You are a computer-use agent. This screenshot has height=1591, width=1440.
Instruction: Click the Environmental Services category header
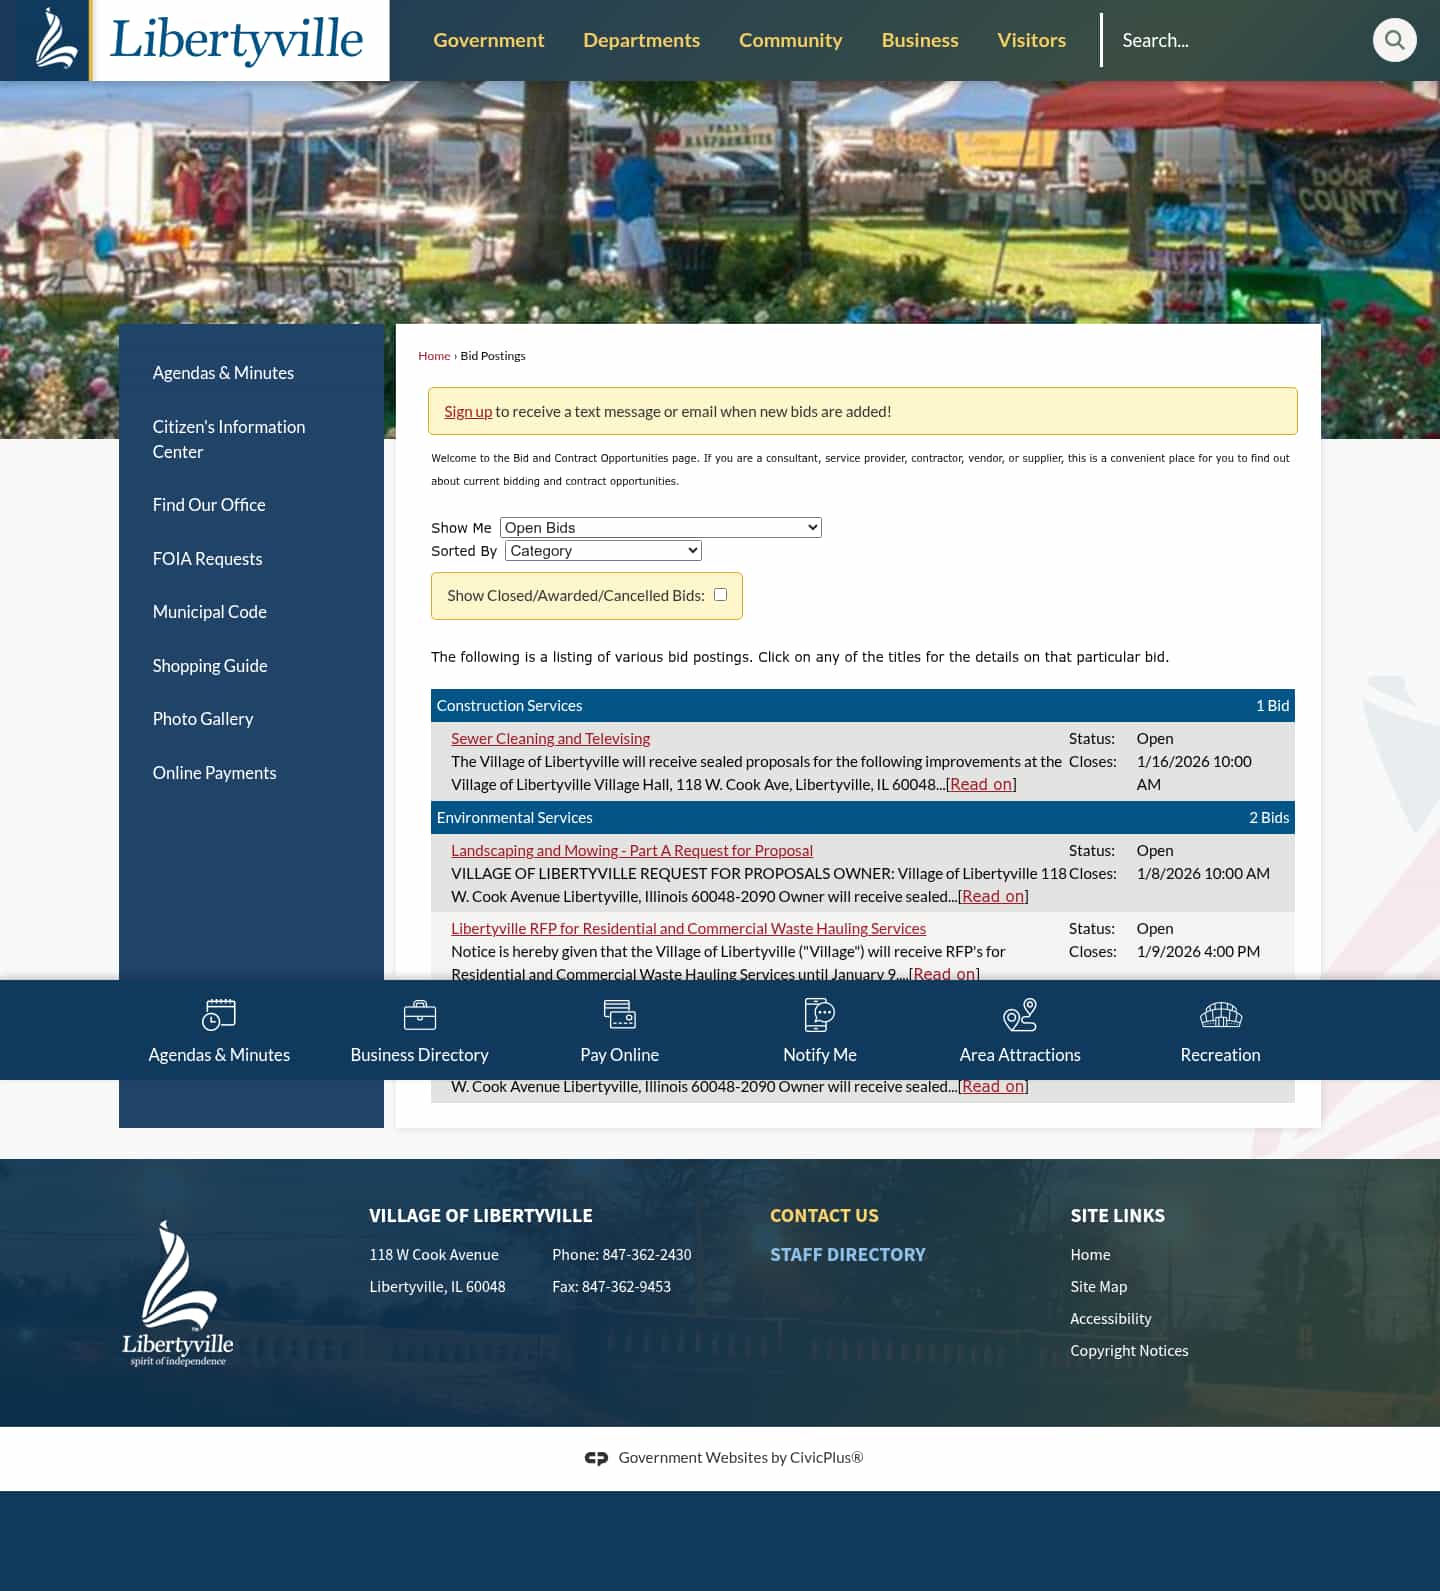863,818
